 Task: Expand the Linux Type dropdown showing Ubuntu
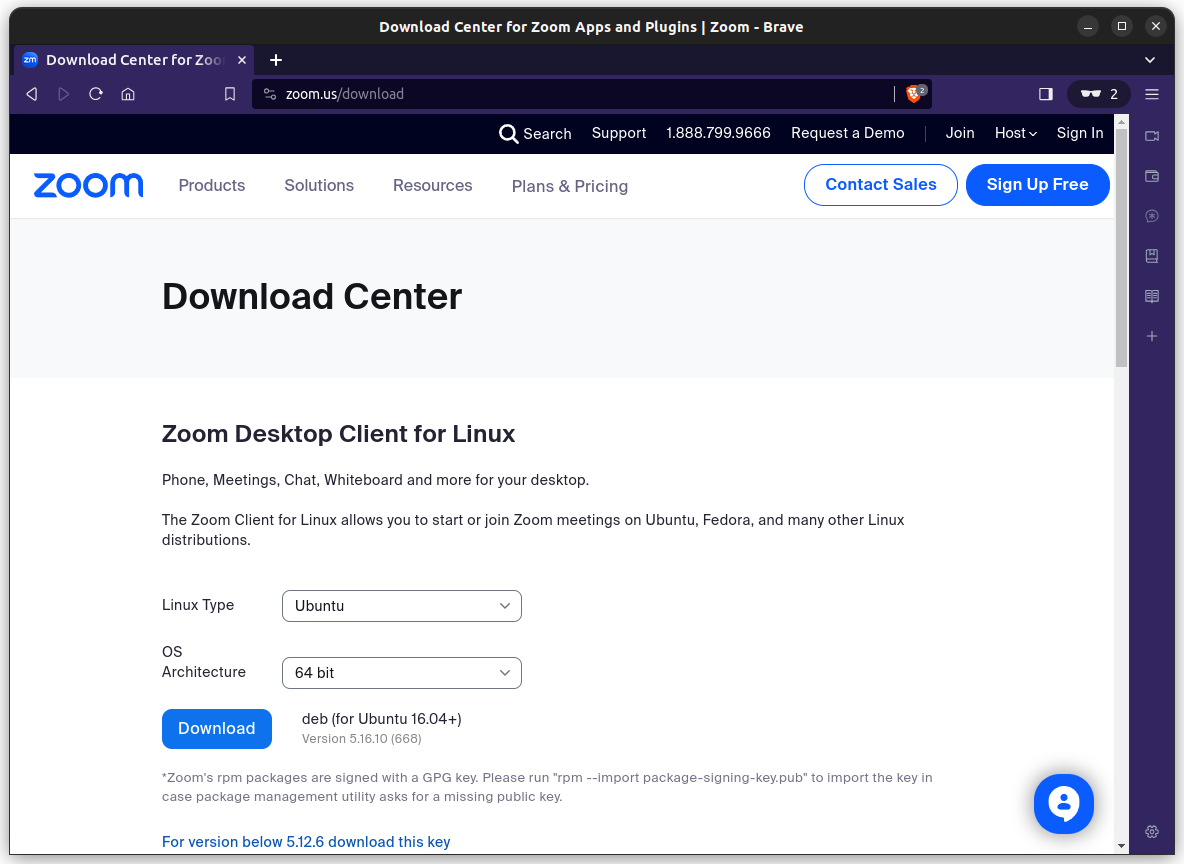401,606
